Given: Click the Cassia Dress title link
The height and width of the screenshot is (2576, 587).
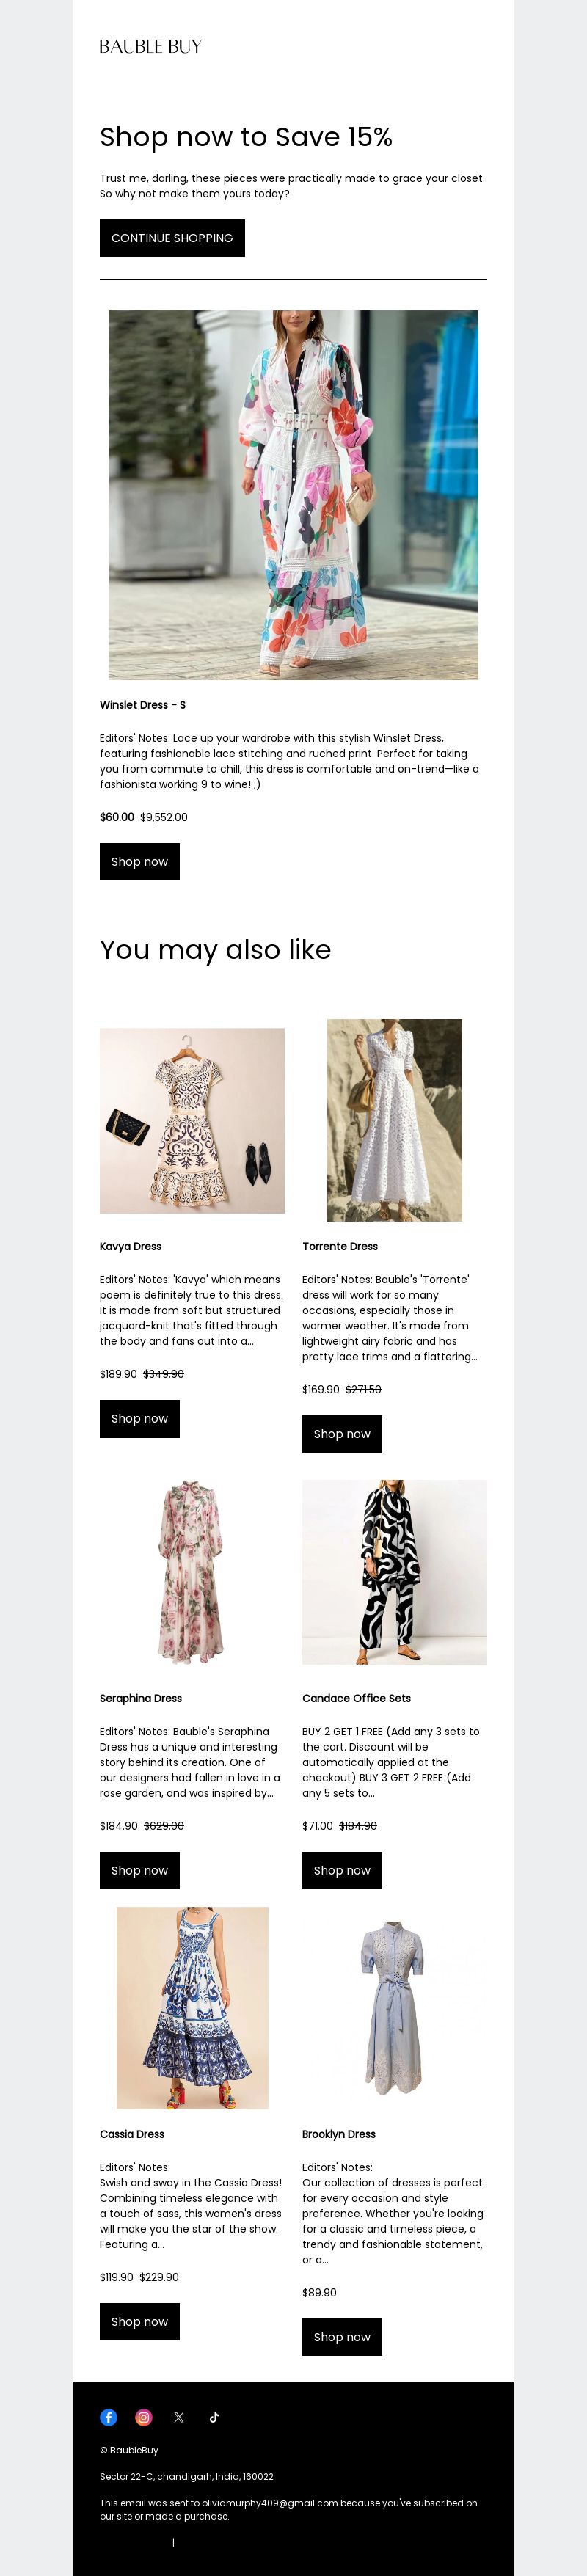Looking at the screenshot, I should coord(132,2134).
